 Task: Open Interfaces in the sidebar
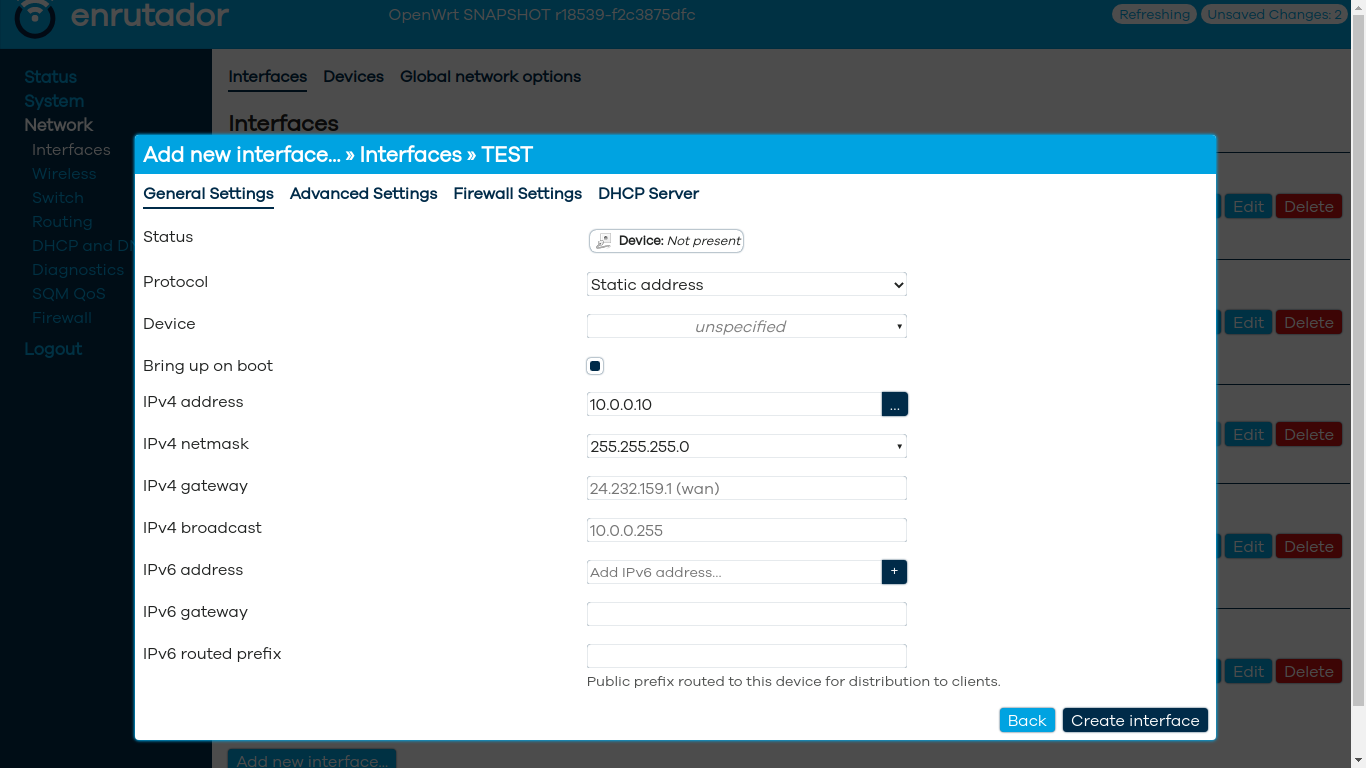[x=71, y=150]
